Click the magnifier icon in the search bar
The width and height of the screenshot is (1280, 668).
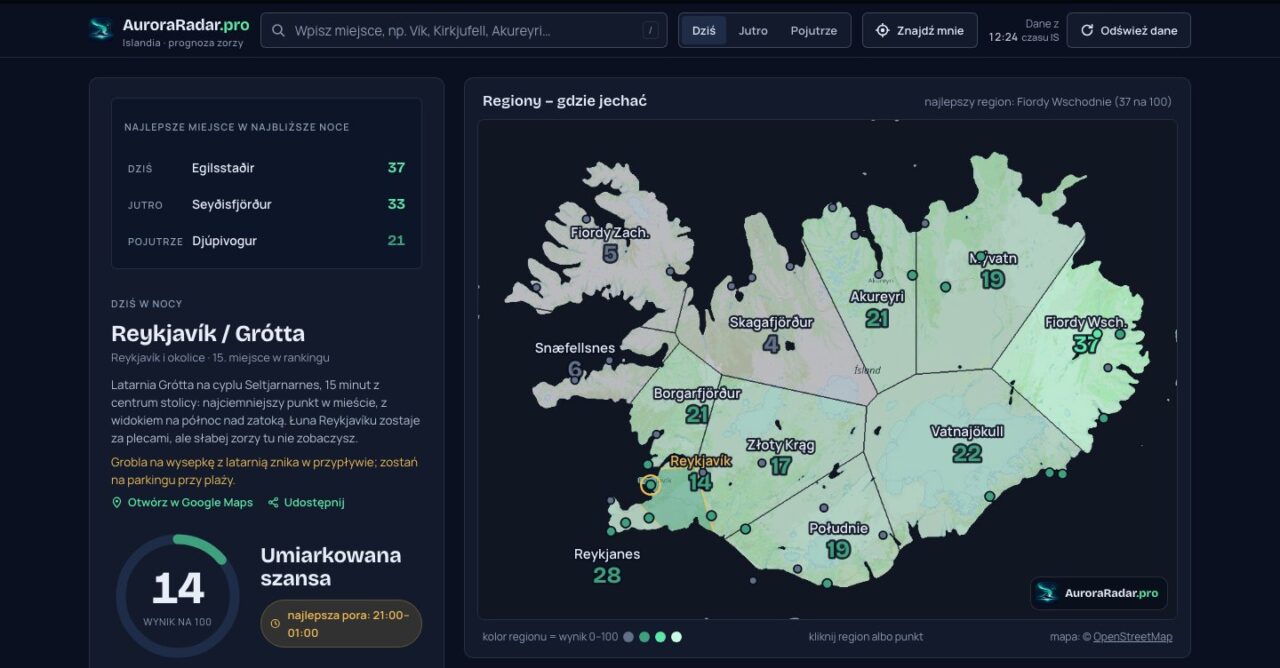click(279, 31)
